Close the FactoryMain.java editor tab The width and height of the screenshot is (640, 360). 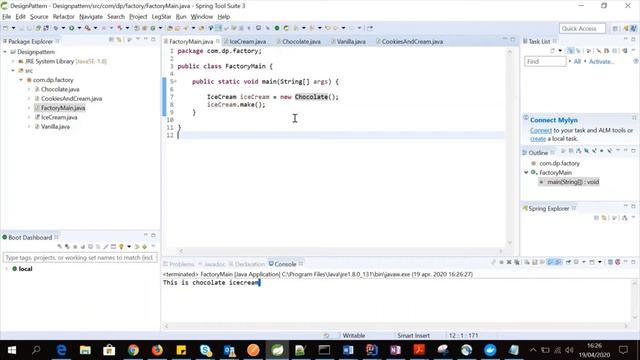218,41
